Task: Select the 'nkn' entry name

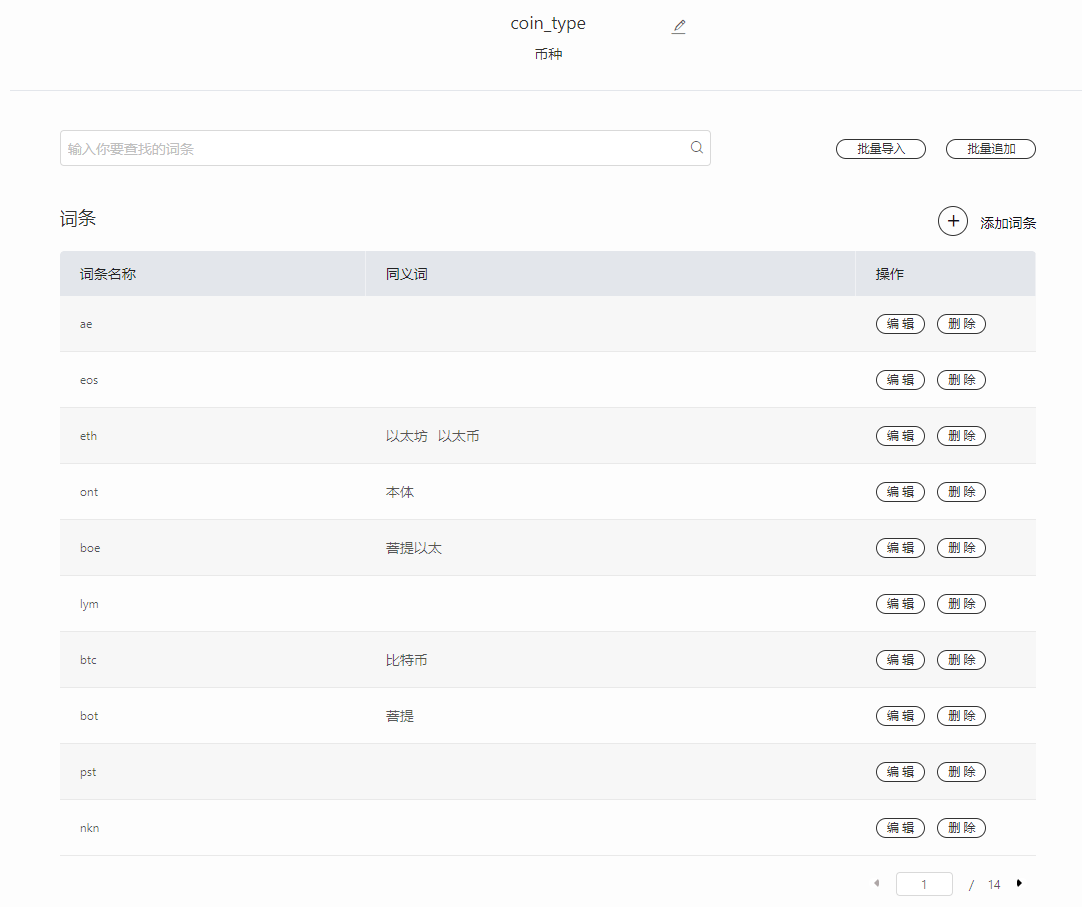Action: pyautogui.click(x=89, y=827)
